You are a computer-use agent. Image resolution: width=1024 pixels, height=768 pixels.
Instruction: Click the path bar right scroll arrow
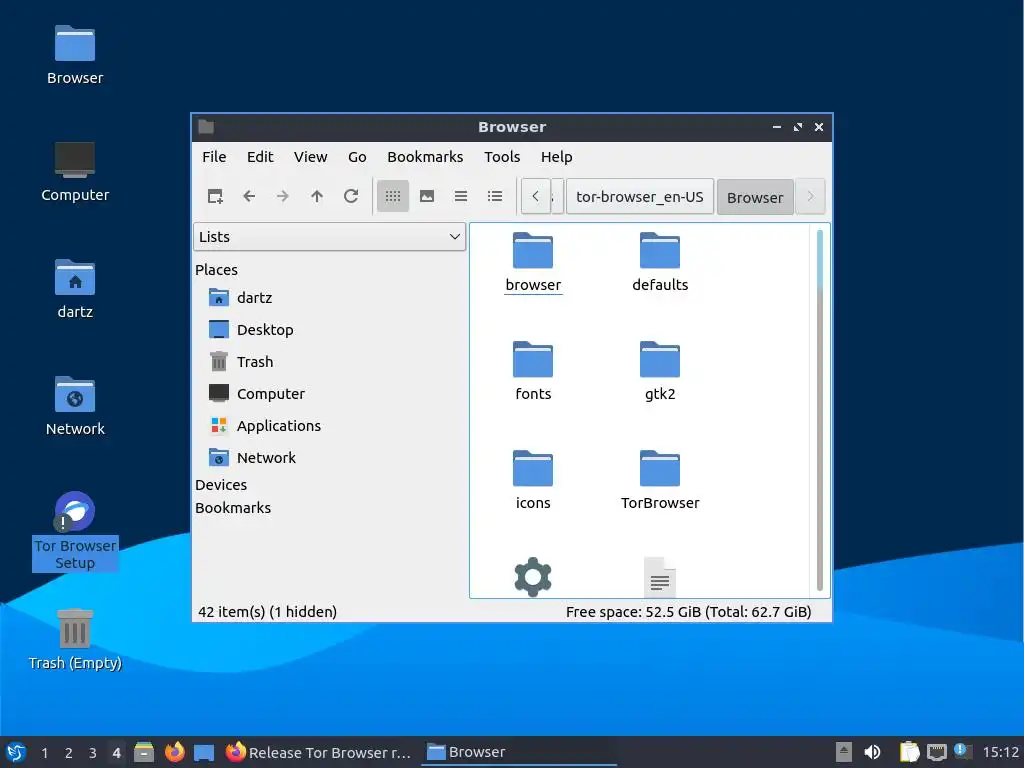pos(810,197)
